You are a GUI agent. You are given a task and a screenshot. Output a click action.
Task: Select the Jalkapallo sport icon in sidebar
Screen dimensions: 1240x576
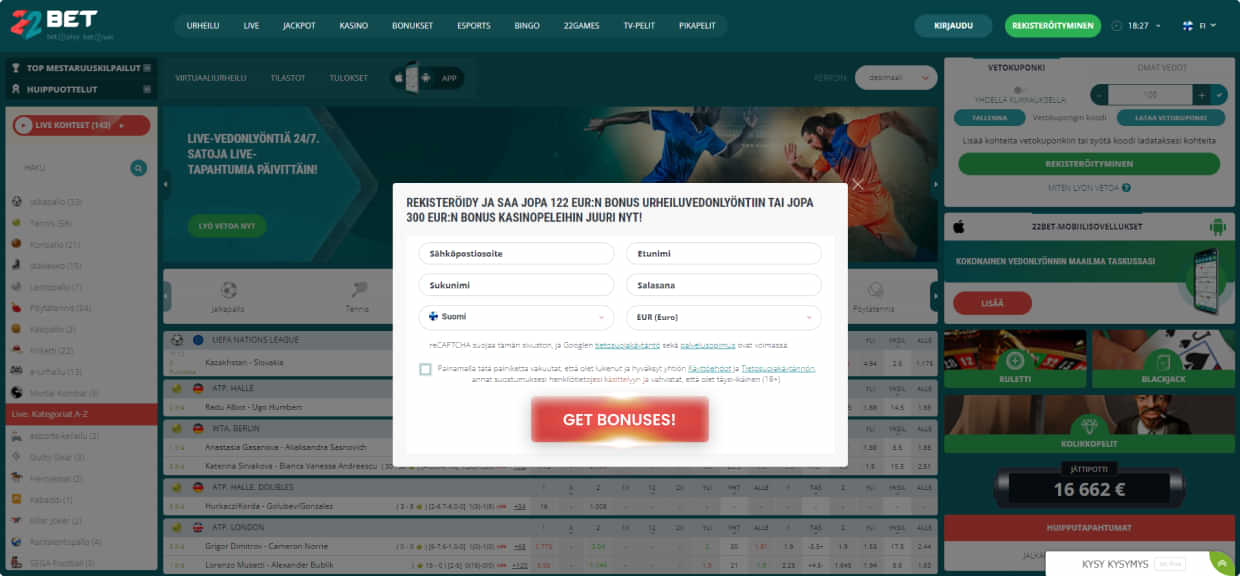pos(16,201)
